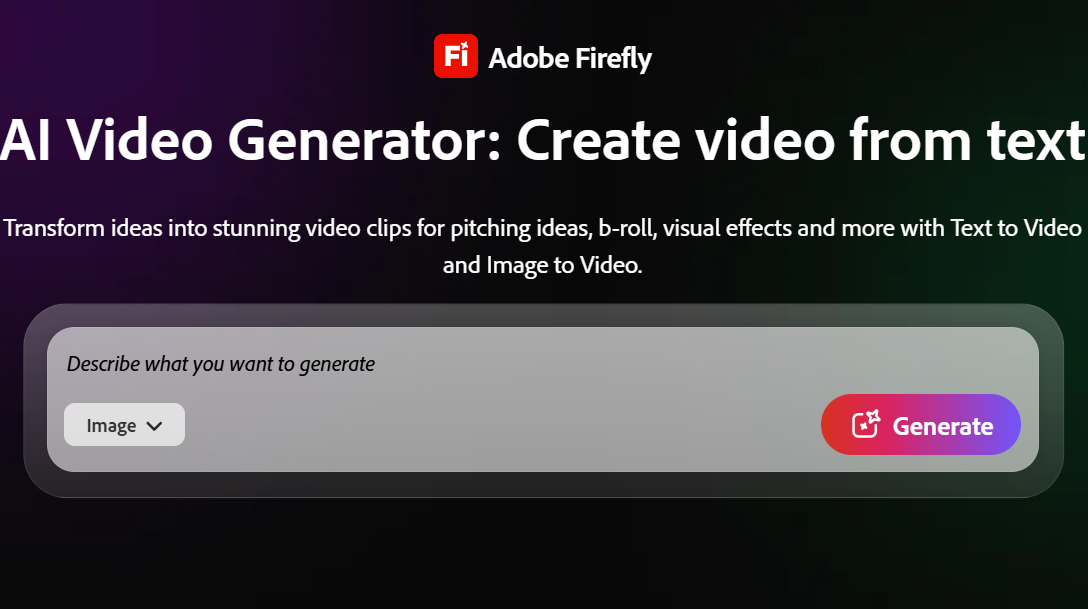
Task: Click the sparkle icon on Generate button
Action: (x=866, y=424)
